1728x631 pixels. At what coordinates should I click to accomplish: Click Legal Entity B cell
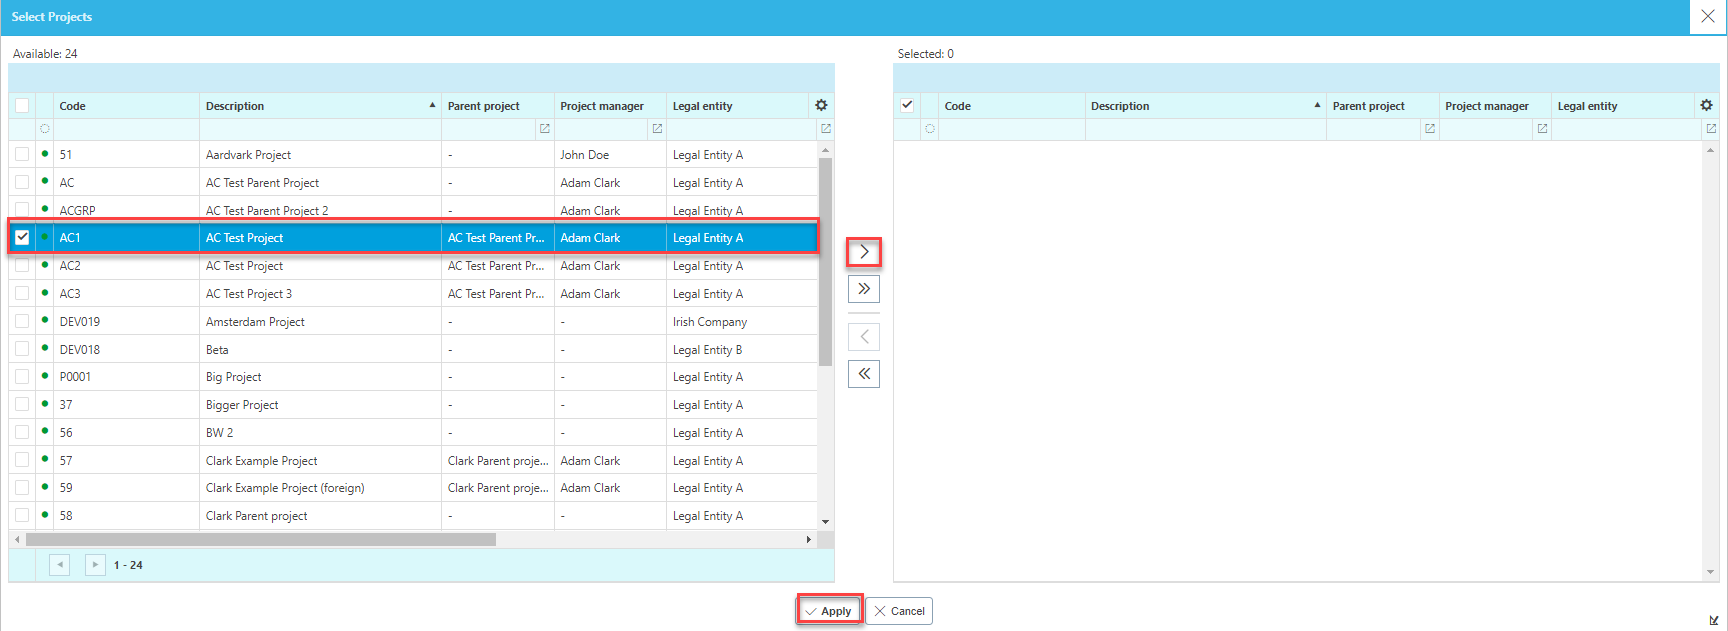pos(741,350)
